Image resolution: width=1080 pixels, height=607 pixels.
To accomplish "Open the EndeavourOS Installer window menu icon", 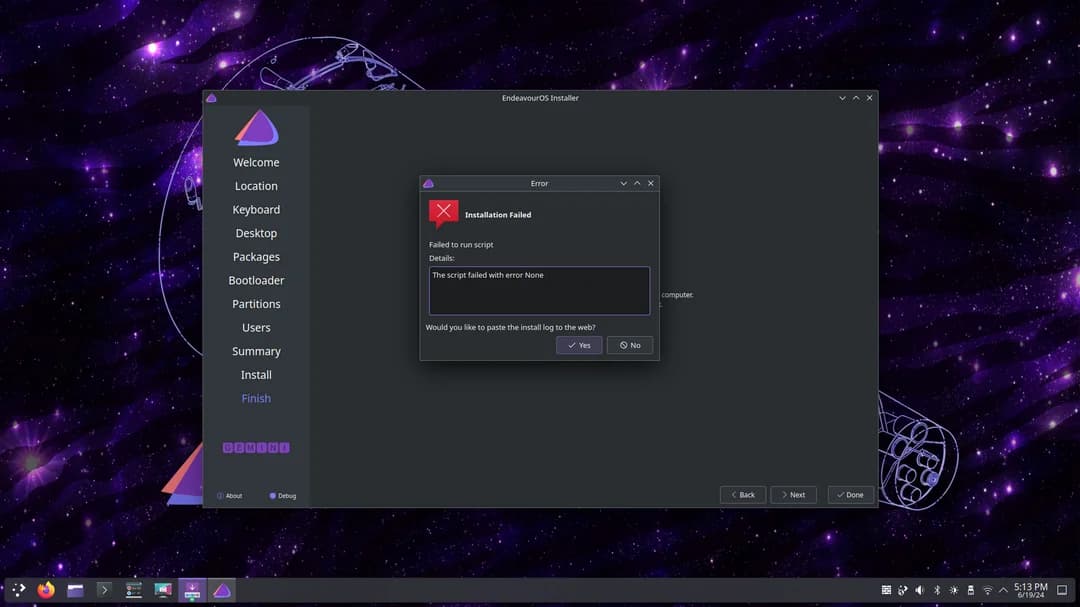I will (x=210, y=97).
